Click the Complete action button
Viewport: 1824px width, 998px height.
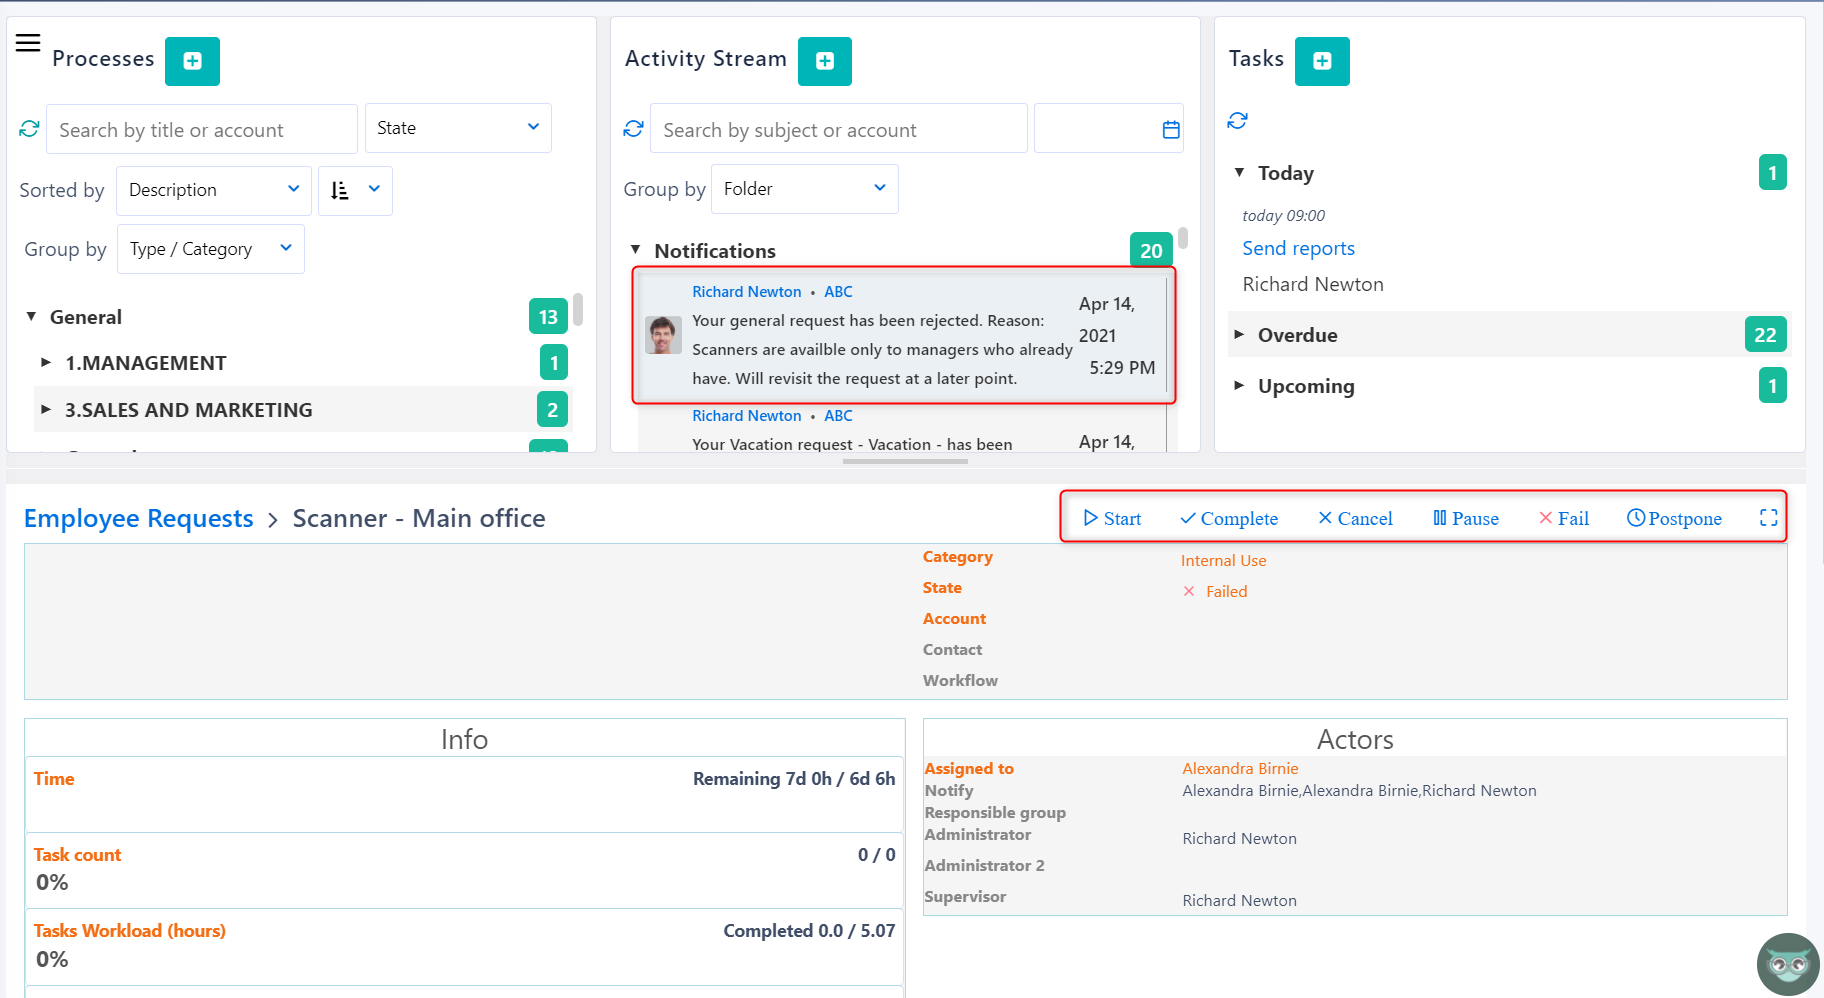(x=1228, y=518)
